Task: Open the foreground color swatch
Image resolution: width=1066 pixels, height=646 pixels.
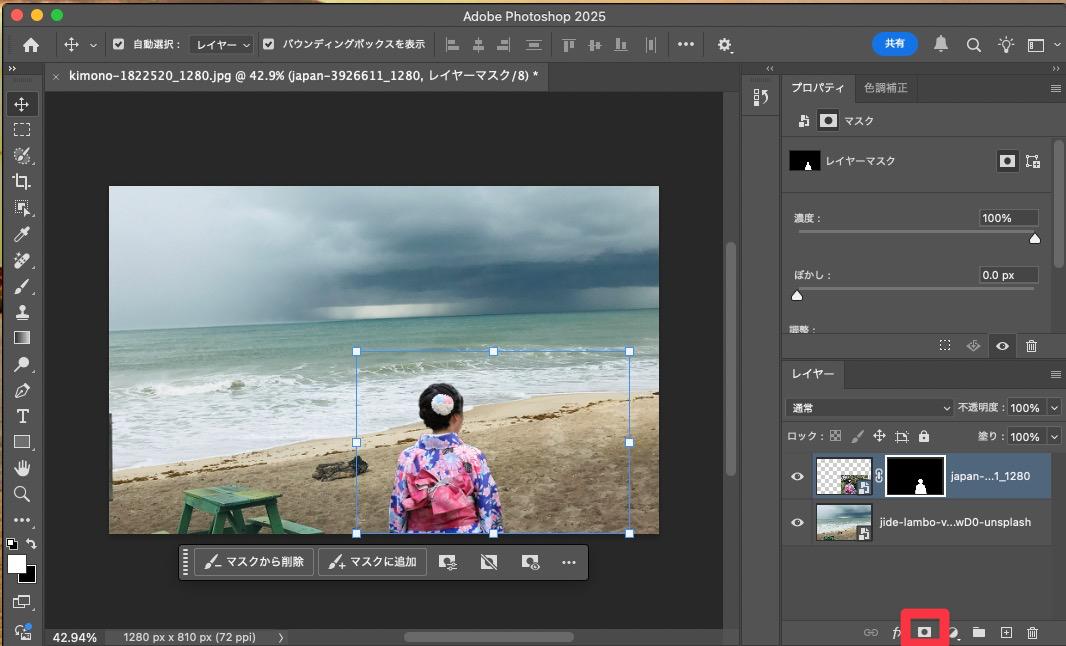Action: pos(16,564)
